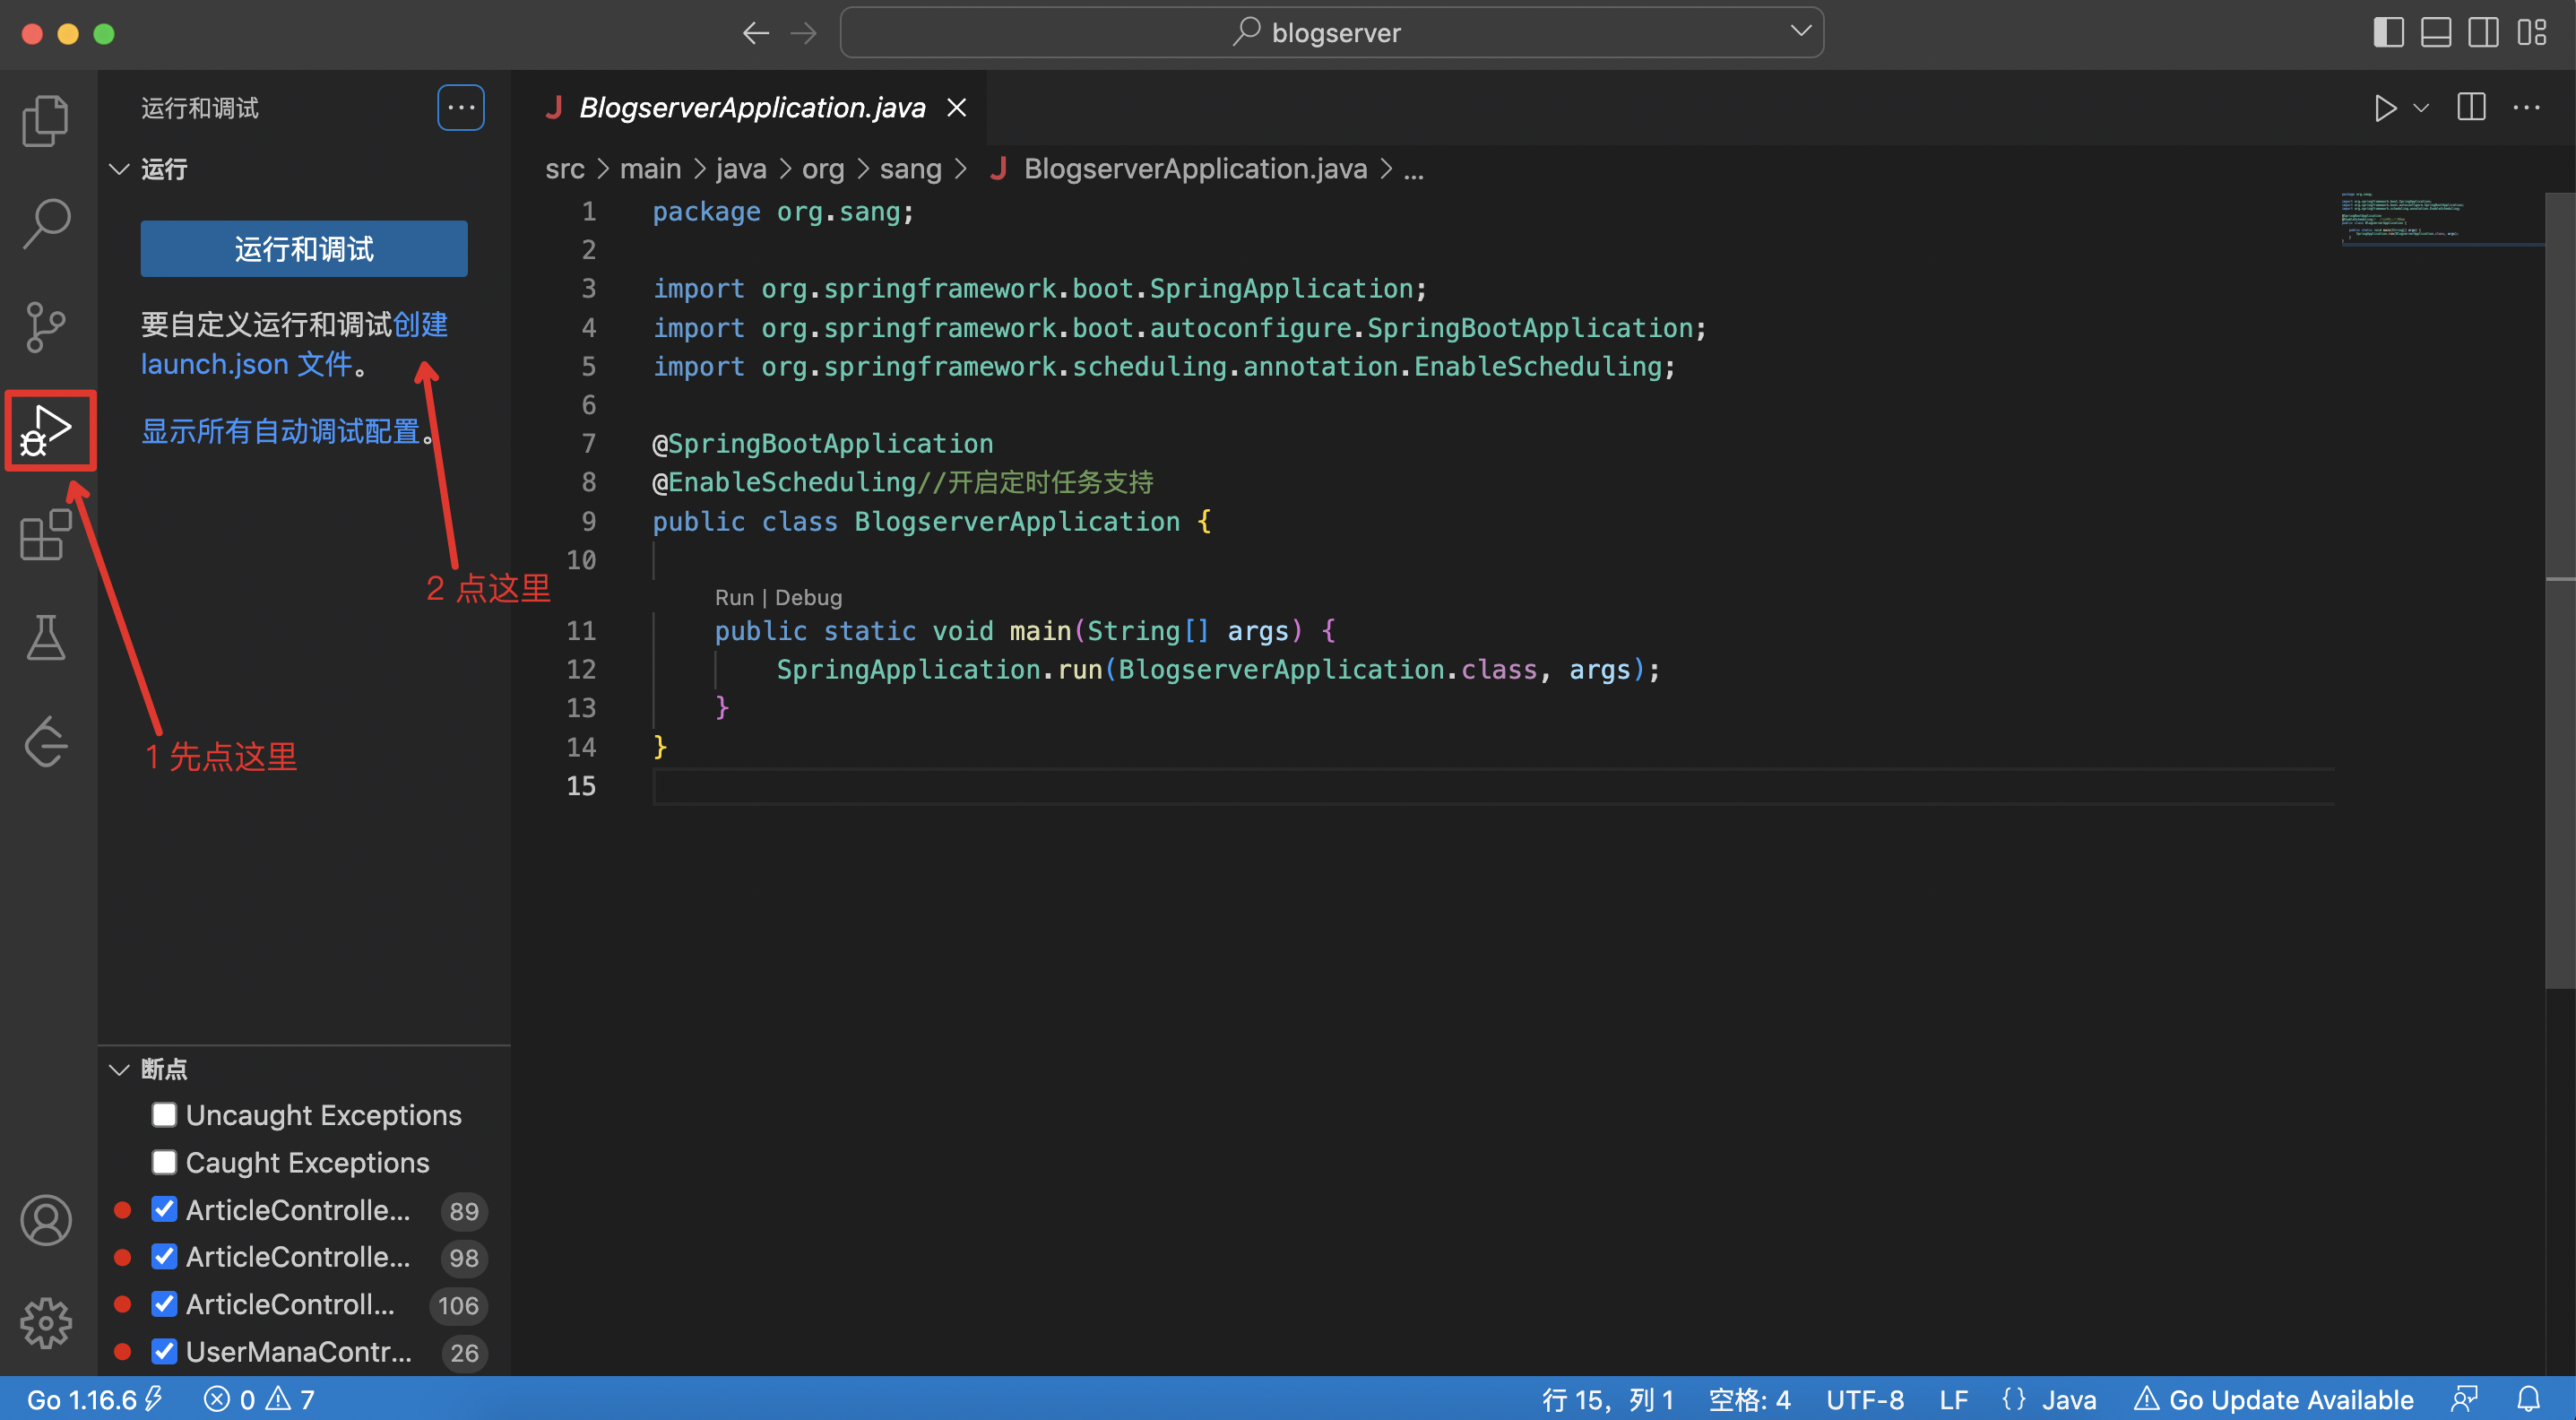Screen dimensions: 2576x1420
Task: Collapse the 断点 breakpoints section
Action: 120,1069
